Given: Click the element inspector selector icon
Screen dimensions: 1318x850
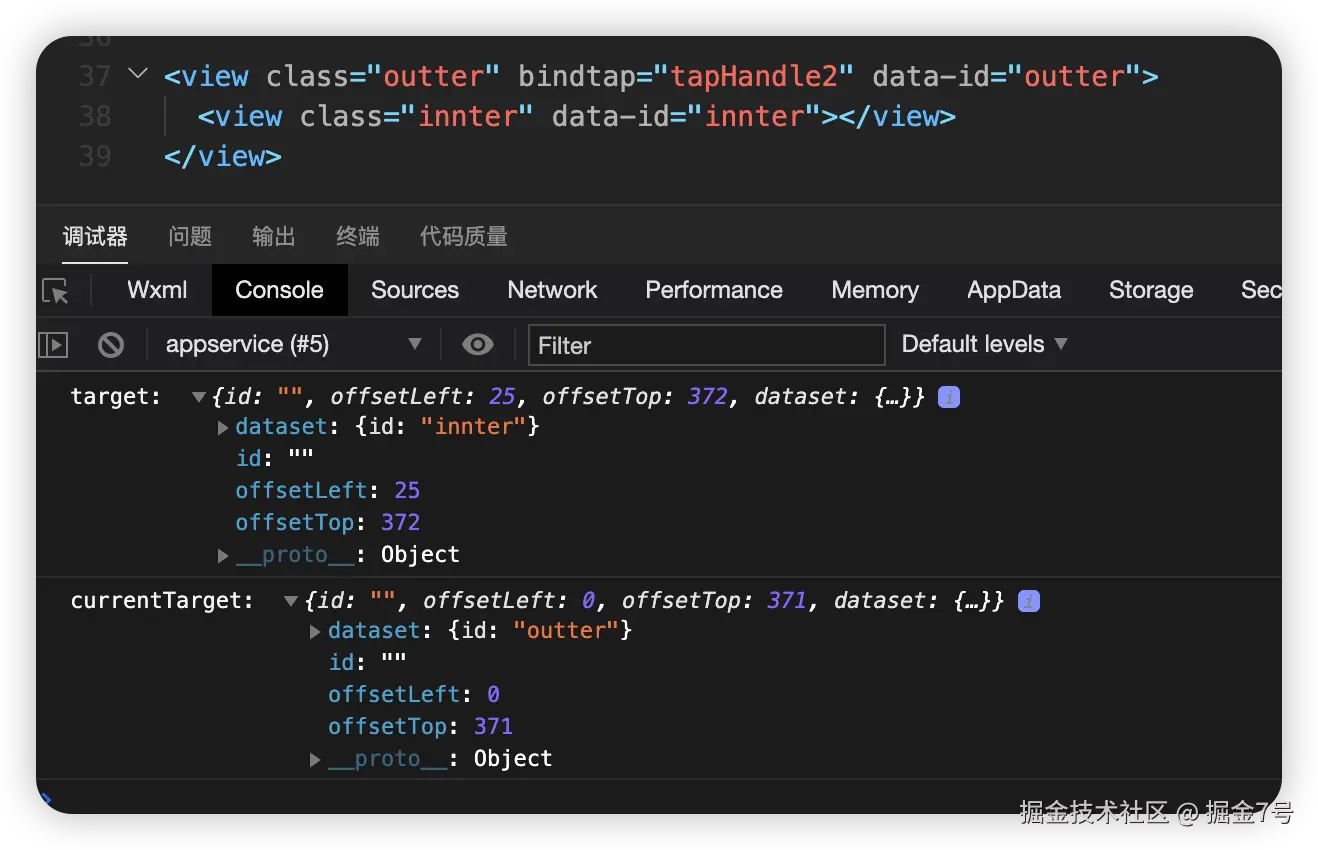Looking at the screenshot, I should [x=56, y=291].
